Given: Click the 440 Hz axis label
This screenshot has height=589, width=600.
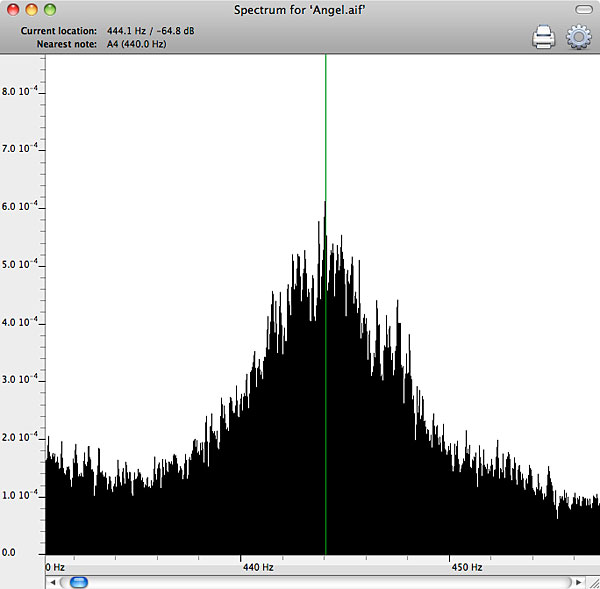Looking at the screenshot, I should (x=258, y=567).
